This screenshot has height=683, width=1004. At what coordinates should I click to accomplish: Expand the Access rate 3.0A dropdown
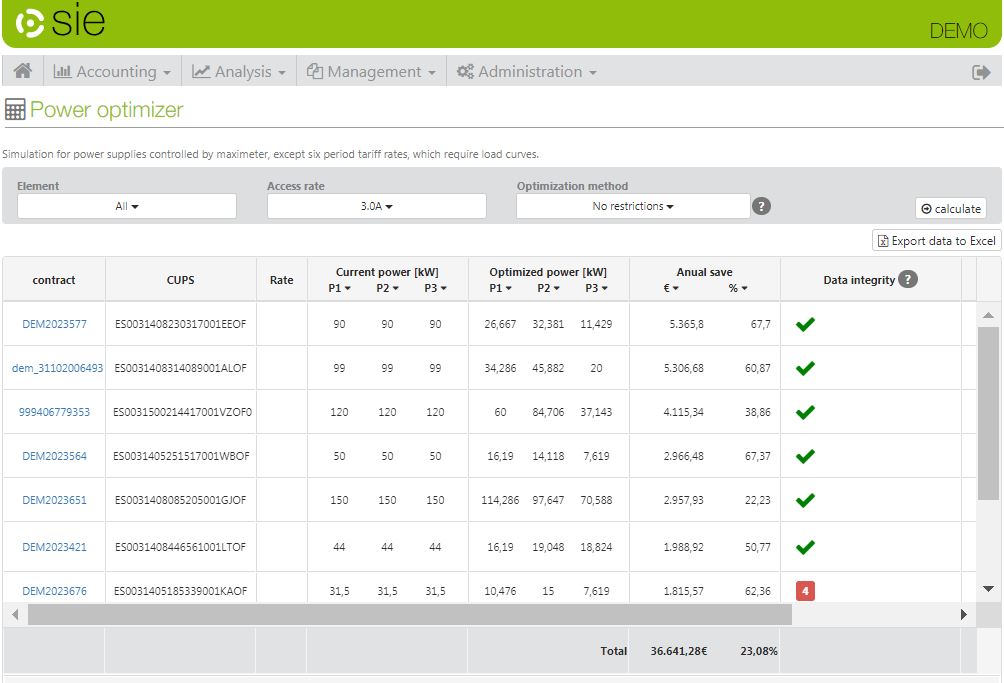(376, 206)
